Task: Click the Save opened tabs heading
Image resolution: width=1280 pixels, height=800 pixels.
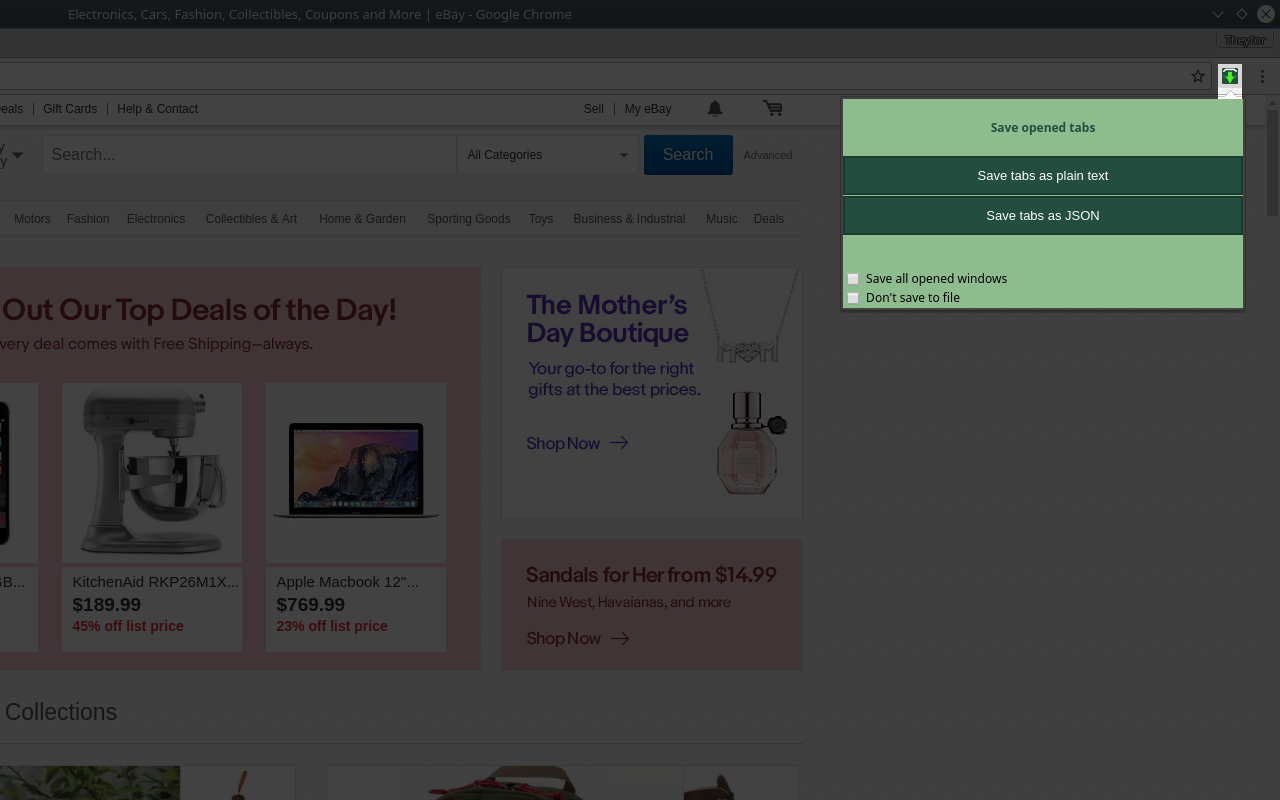Action: click(1043, 128)
